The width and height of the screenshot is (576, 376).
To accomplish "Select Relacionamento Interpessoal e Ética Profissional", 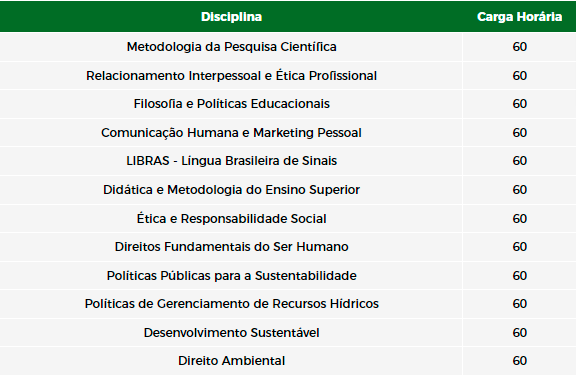I will (x=231, y=76).
